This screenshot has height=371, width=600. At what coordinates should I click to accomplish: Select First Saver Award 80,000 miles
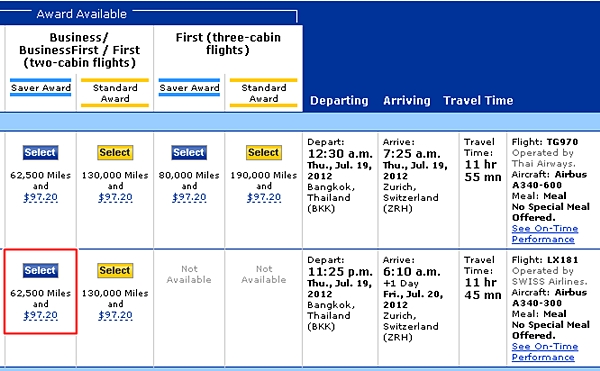pos(189,153)
